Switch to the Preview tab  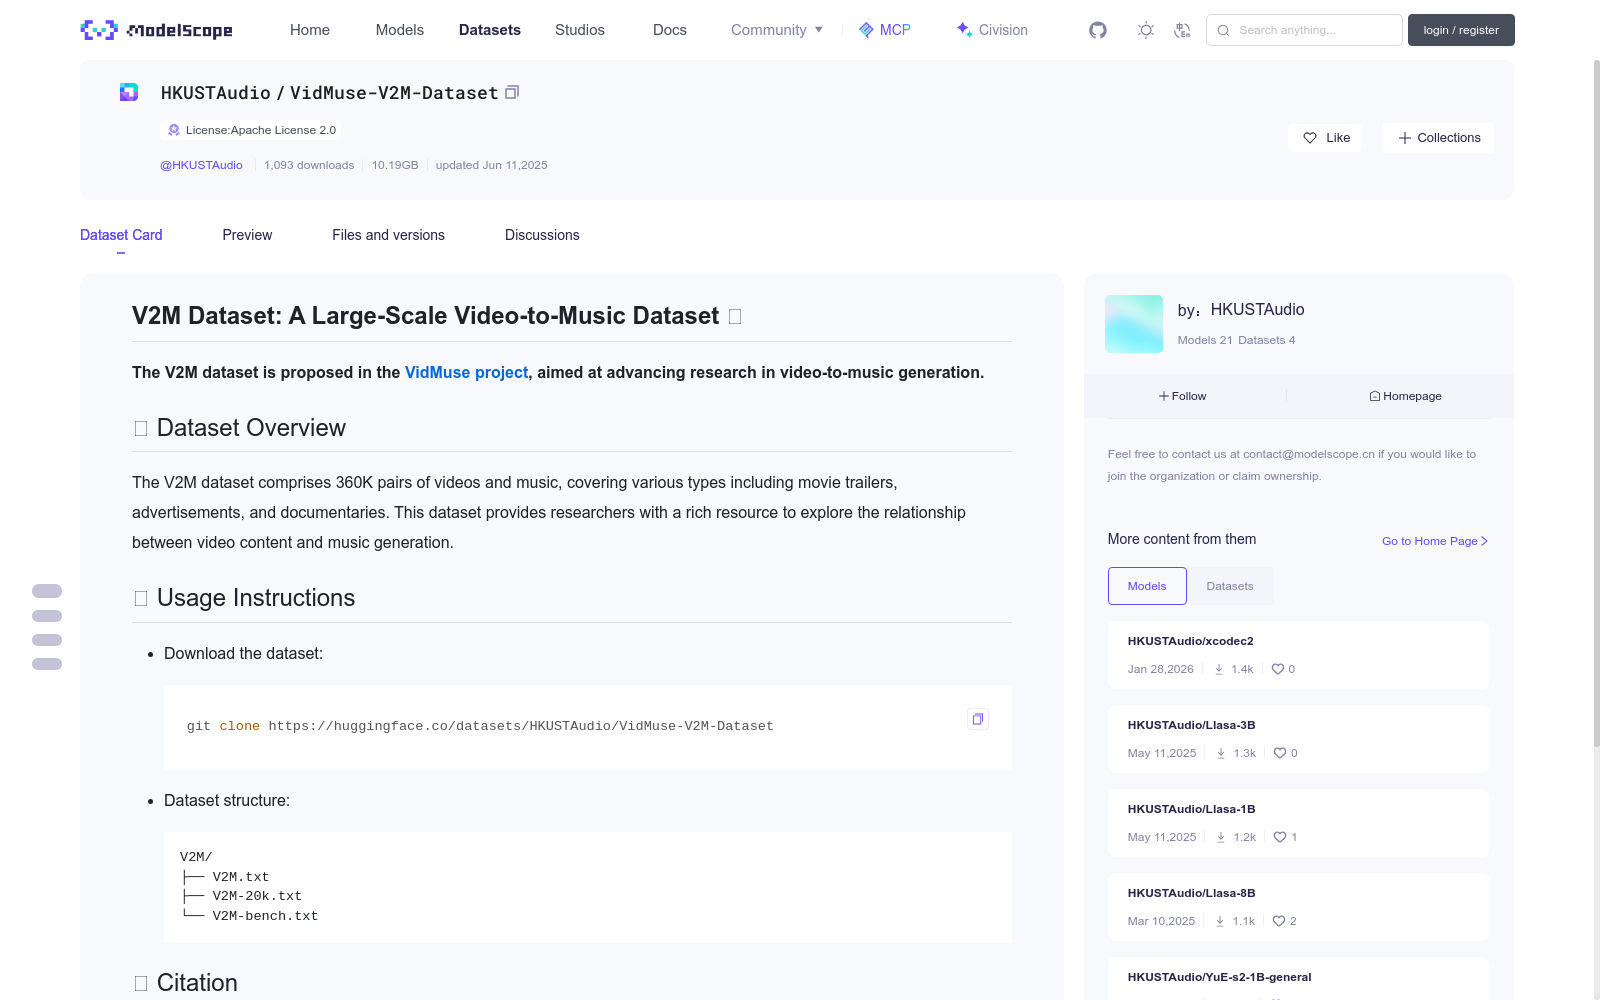pos(247,235)
